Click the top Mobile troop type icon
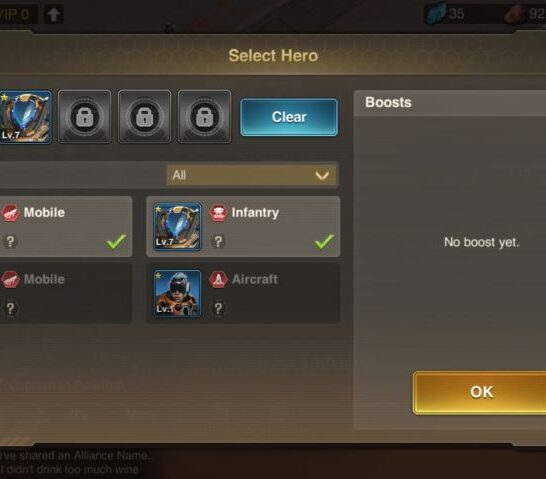This screenshot has height=479, width=546. (x=10, y=213)
